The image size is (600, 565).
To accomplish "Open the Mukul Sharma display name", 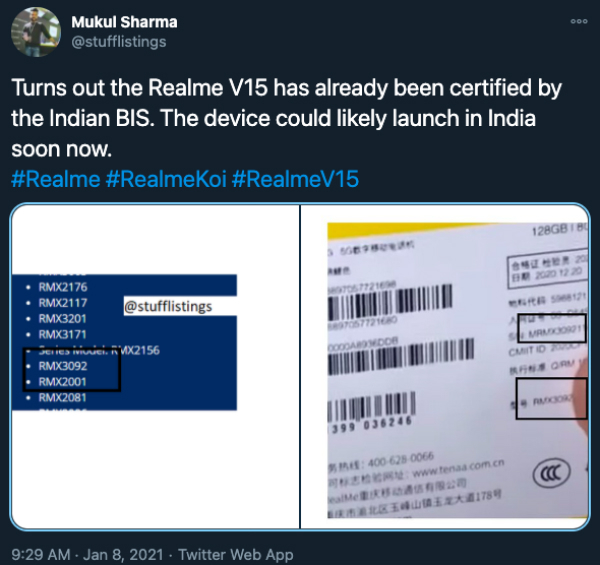I will click(124, 22).
